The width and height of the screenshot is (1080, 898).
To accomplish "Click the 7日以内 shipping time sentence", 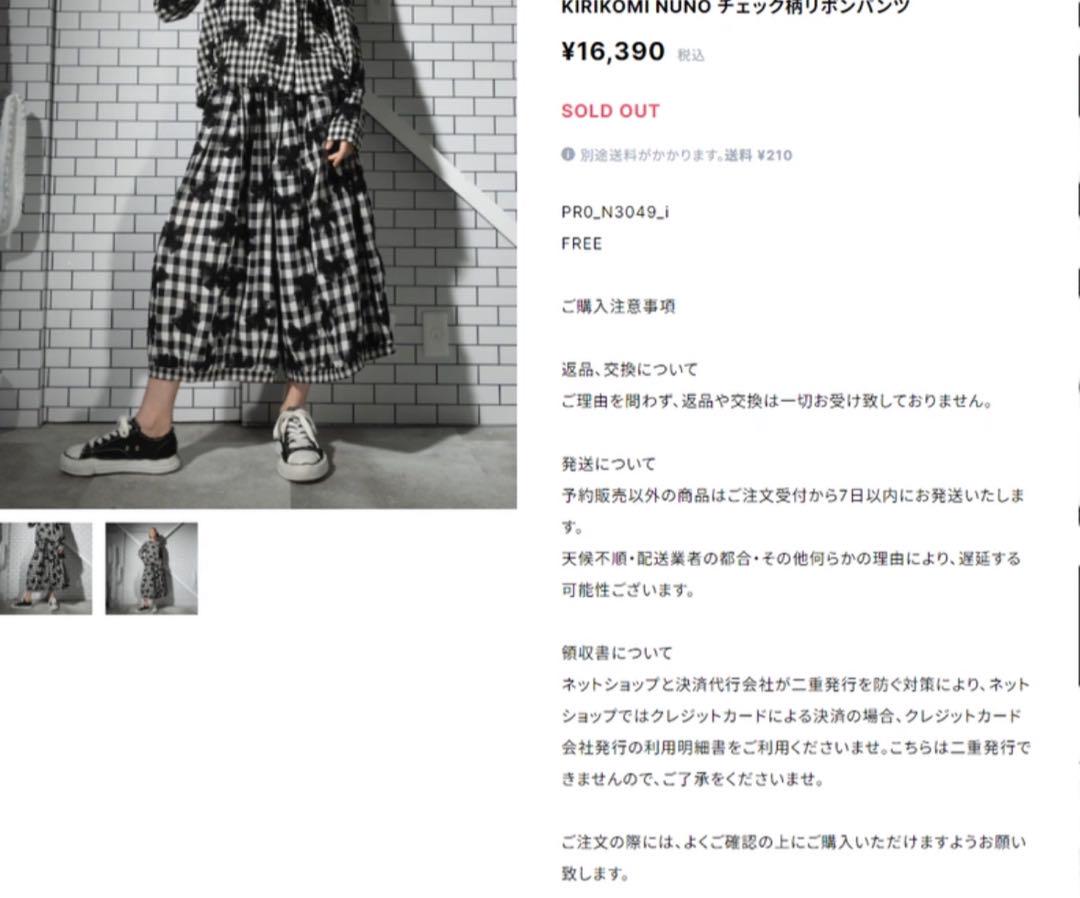I will [x=793, y=511].
